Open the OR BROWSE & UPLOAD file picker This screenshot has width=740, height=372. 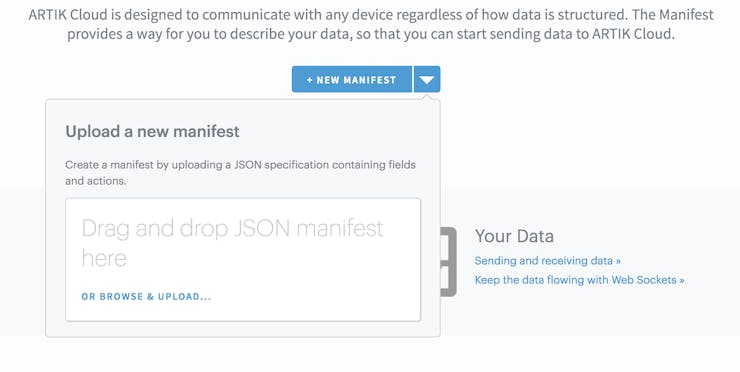tap(146, 296)
